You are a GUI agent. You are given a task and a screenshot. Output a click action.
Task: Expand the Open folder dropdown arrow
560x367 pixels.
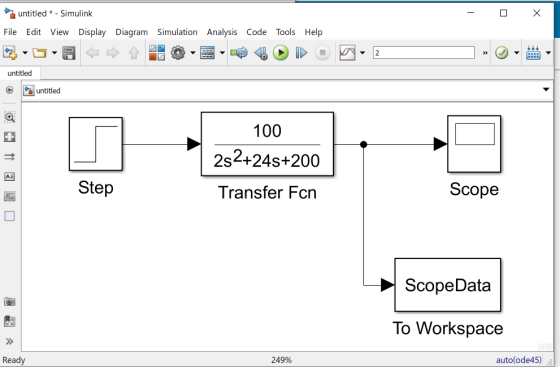point(54,53)
